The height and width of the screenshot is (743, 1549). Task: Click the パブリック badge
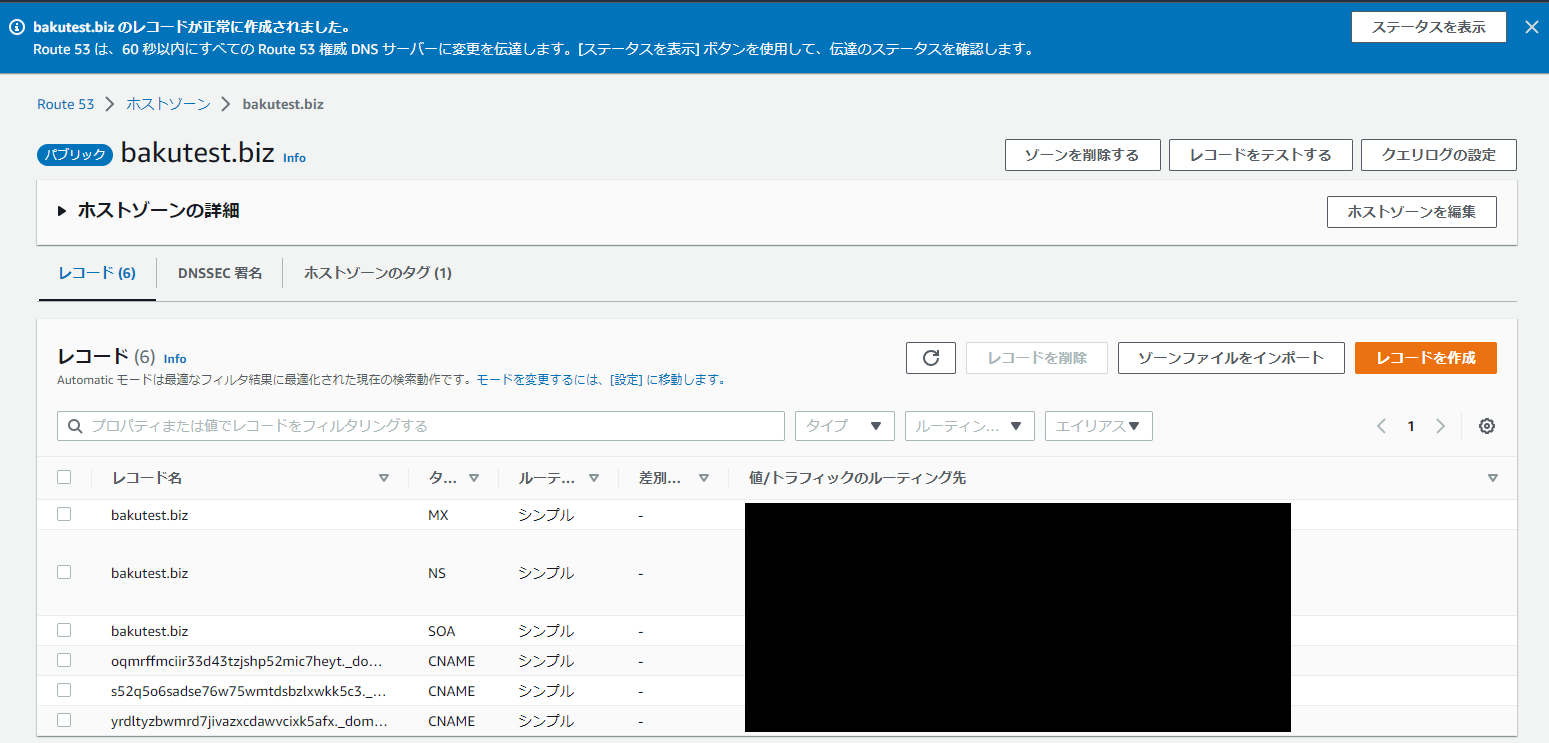point(76,155)
